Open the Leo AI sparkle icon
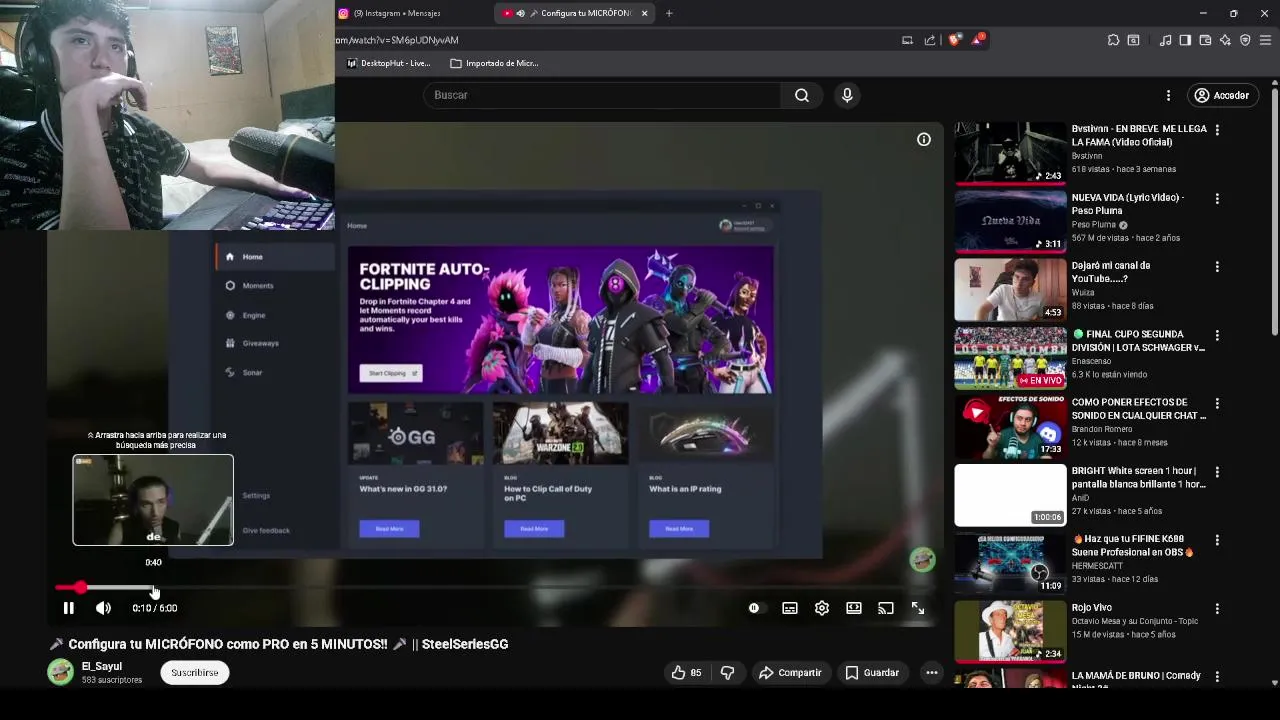The width and height of the screenshot is (1280, 720). click(1225, 40)
